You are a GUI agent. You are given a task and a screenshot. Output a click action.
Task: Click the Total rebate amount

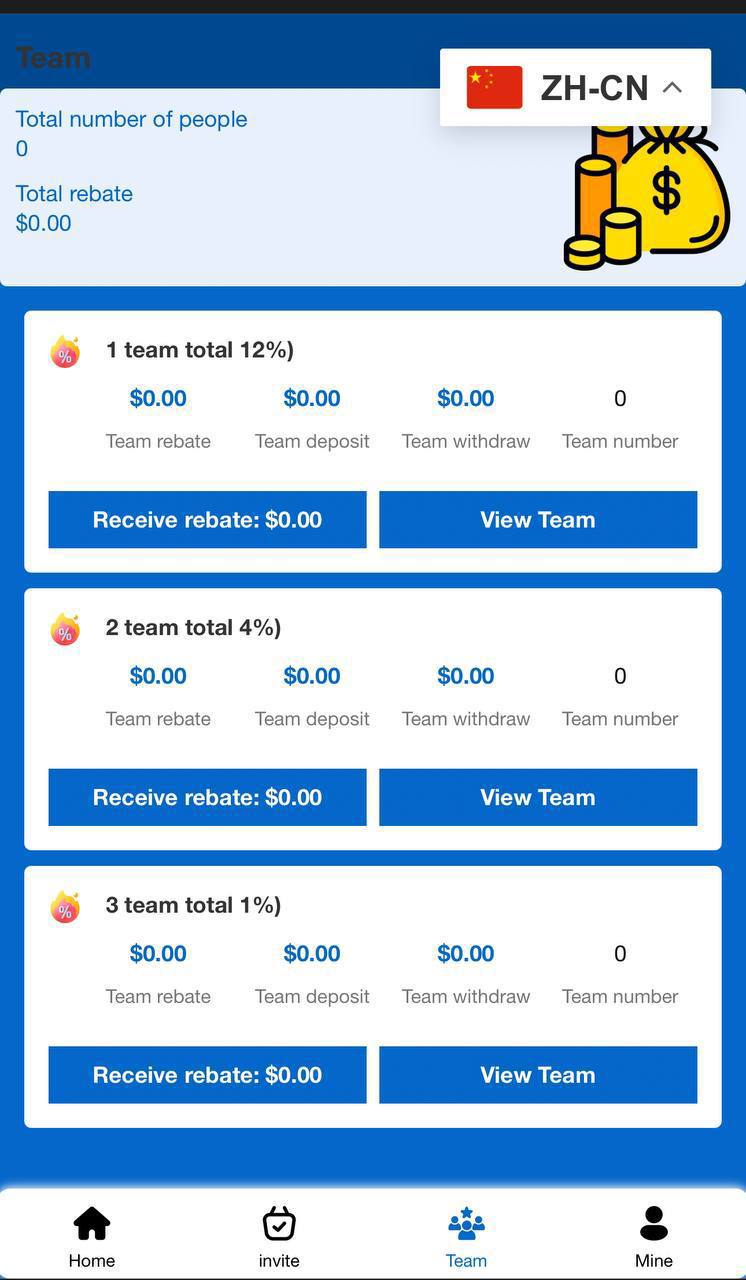tap(44, 223)
